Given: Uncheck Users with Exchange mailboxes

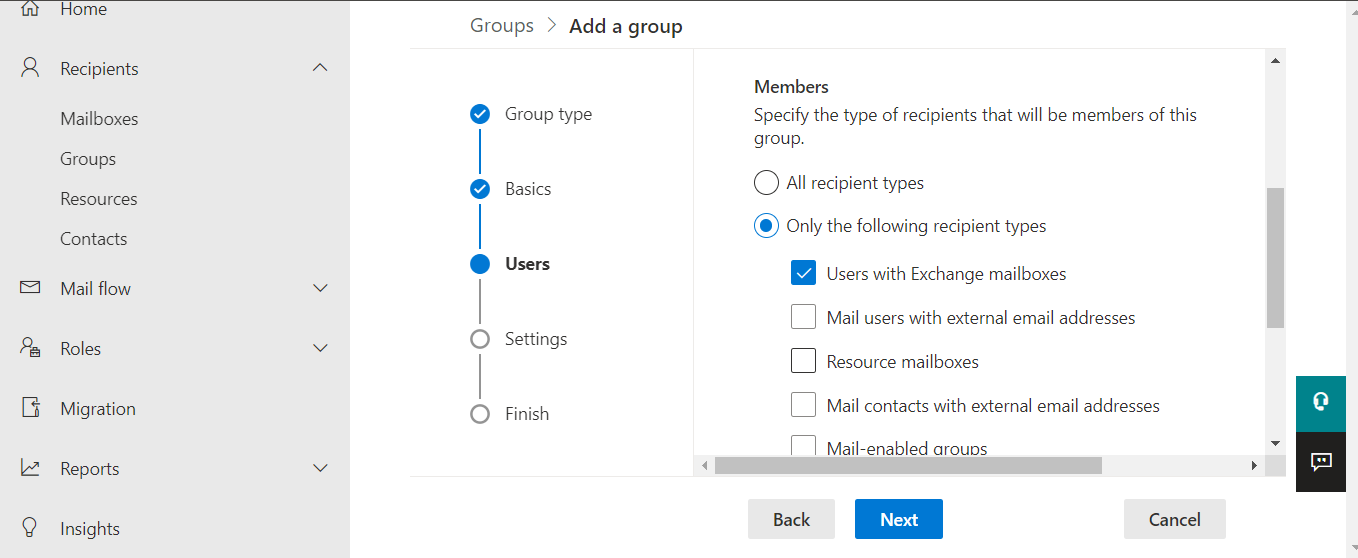Looking at the screenshot, I should 804,273.
